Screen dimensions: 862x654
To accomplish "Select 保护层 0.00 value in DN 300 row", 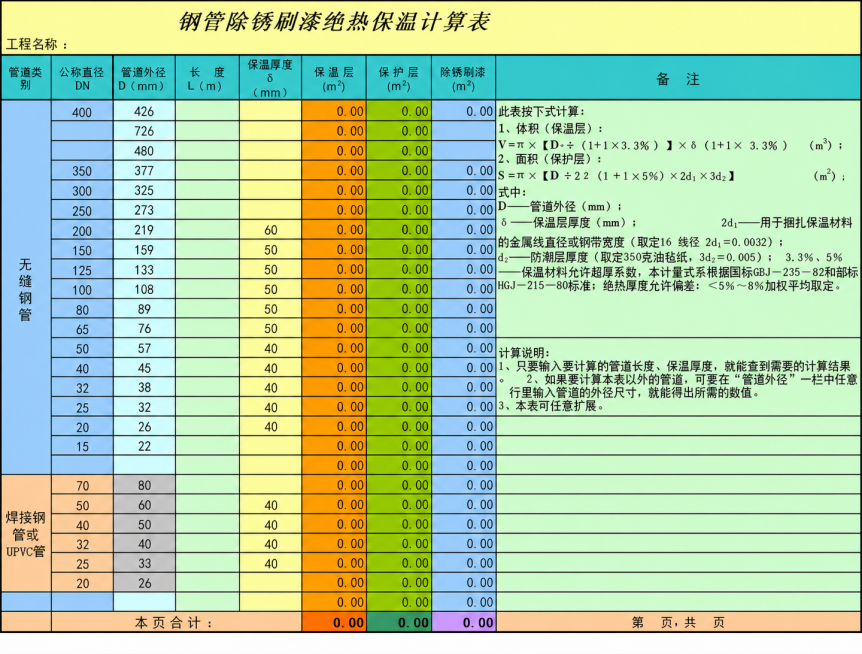I will pos(399,191).
